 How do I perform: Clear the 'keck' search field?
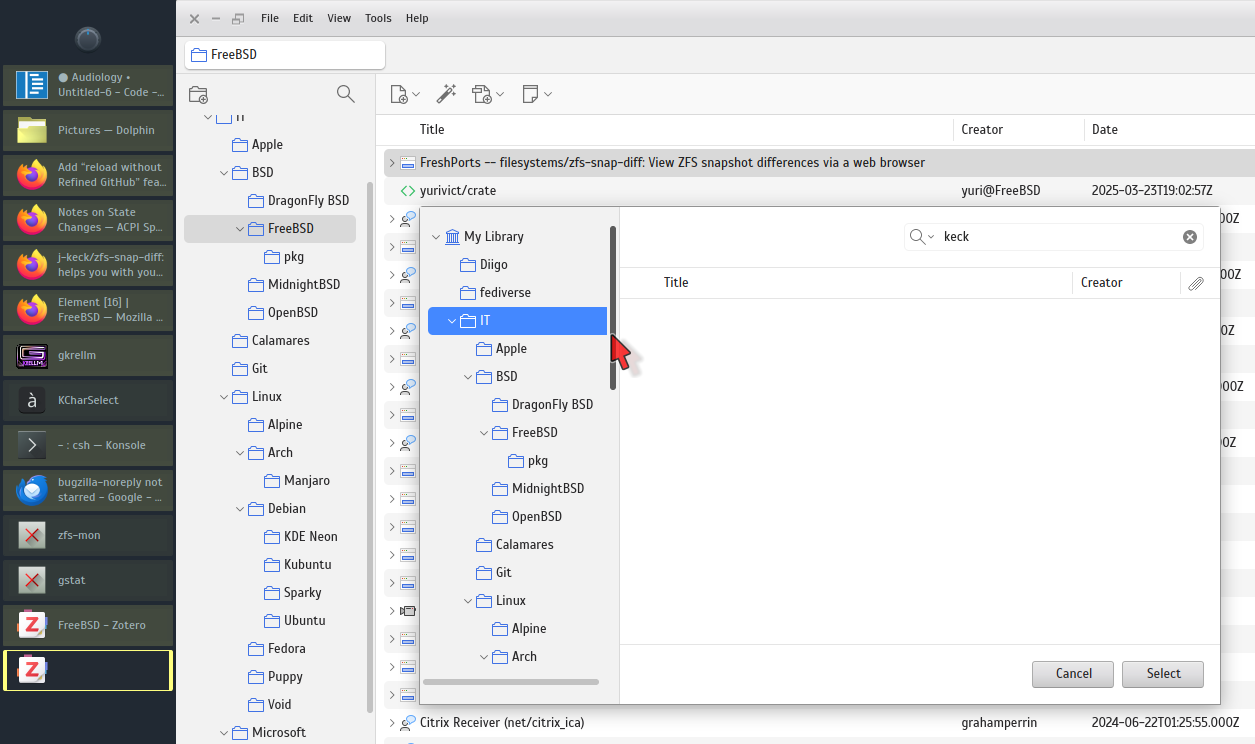pos(1190,237)
